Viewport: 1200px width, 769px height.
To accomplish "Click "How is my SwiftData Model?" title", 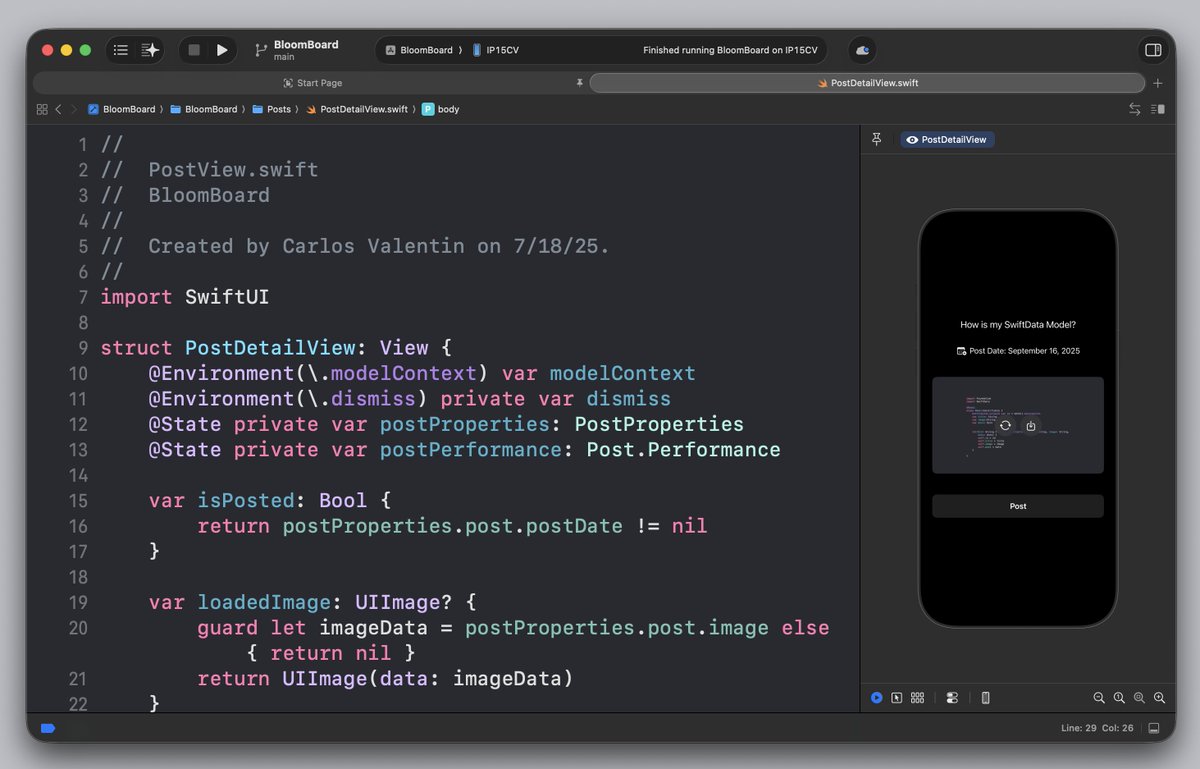I will (x=1018, y=324).
